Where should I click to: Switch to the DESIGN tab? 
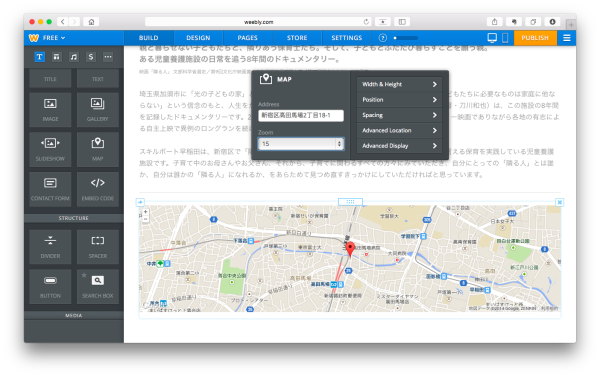click(198, 38)
